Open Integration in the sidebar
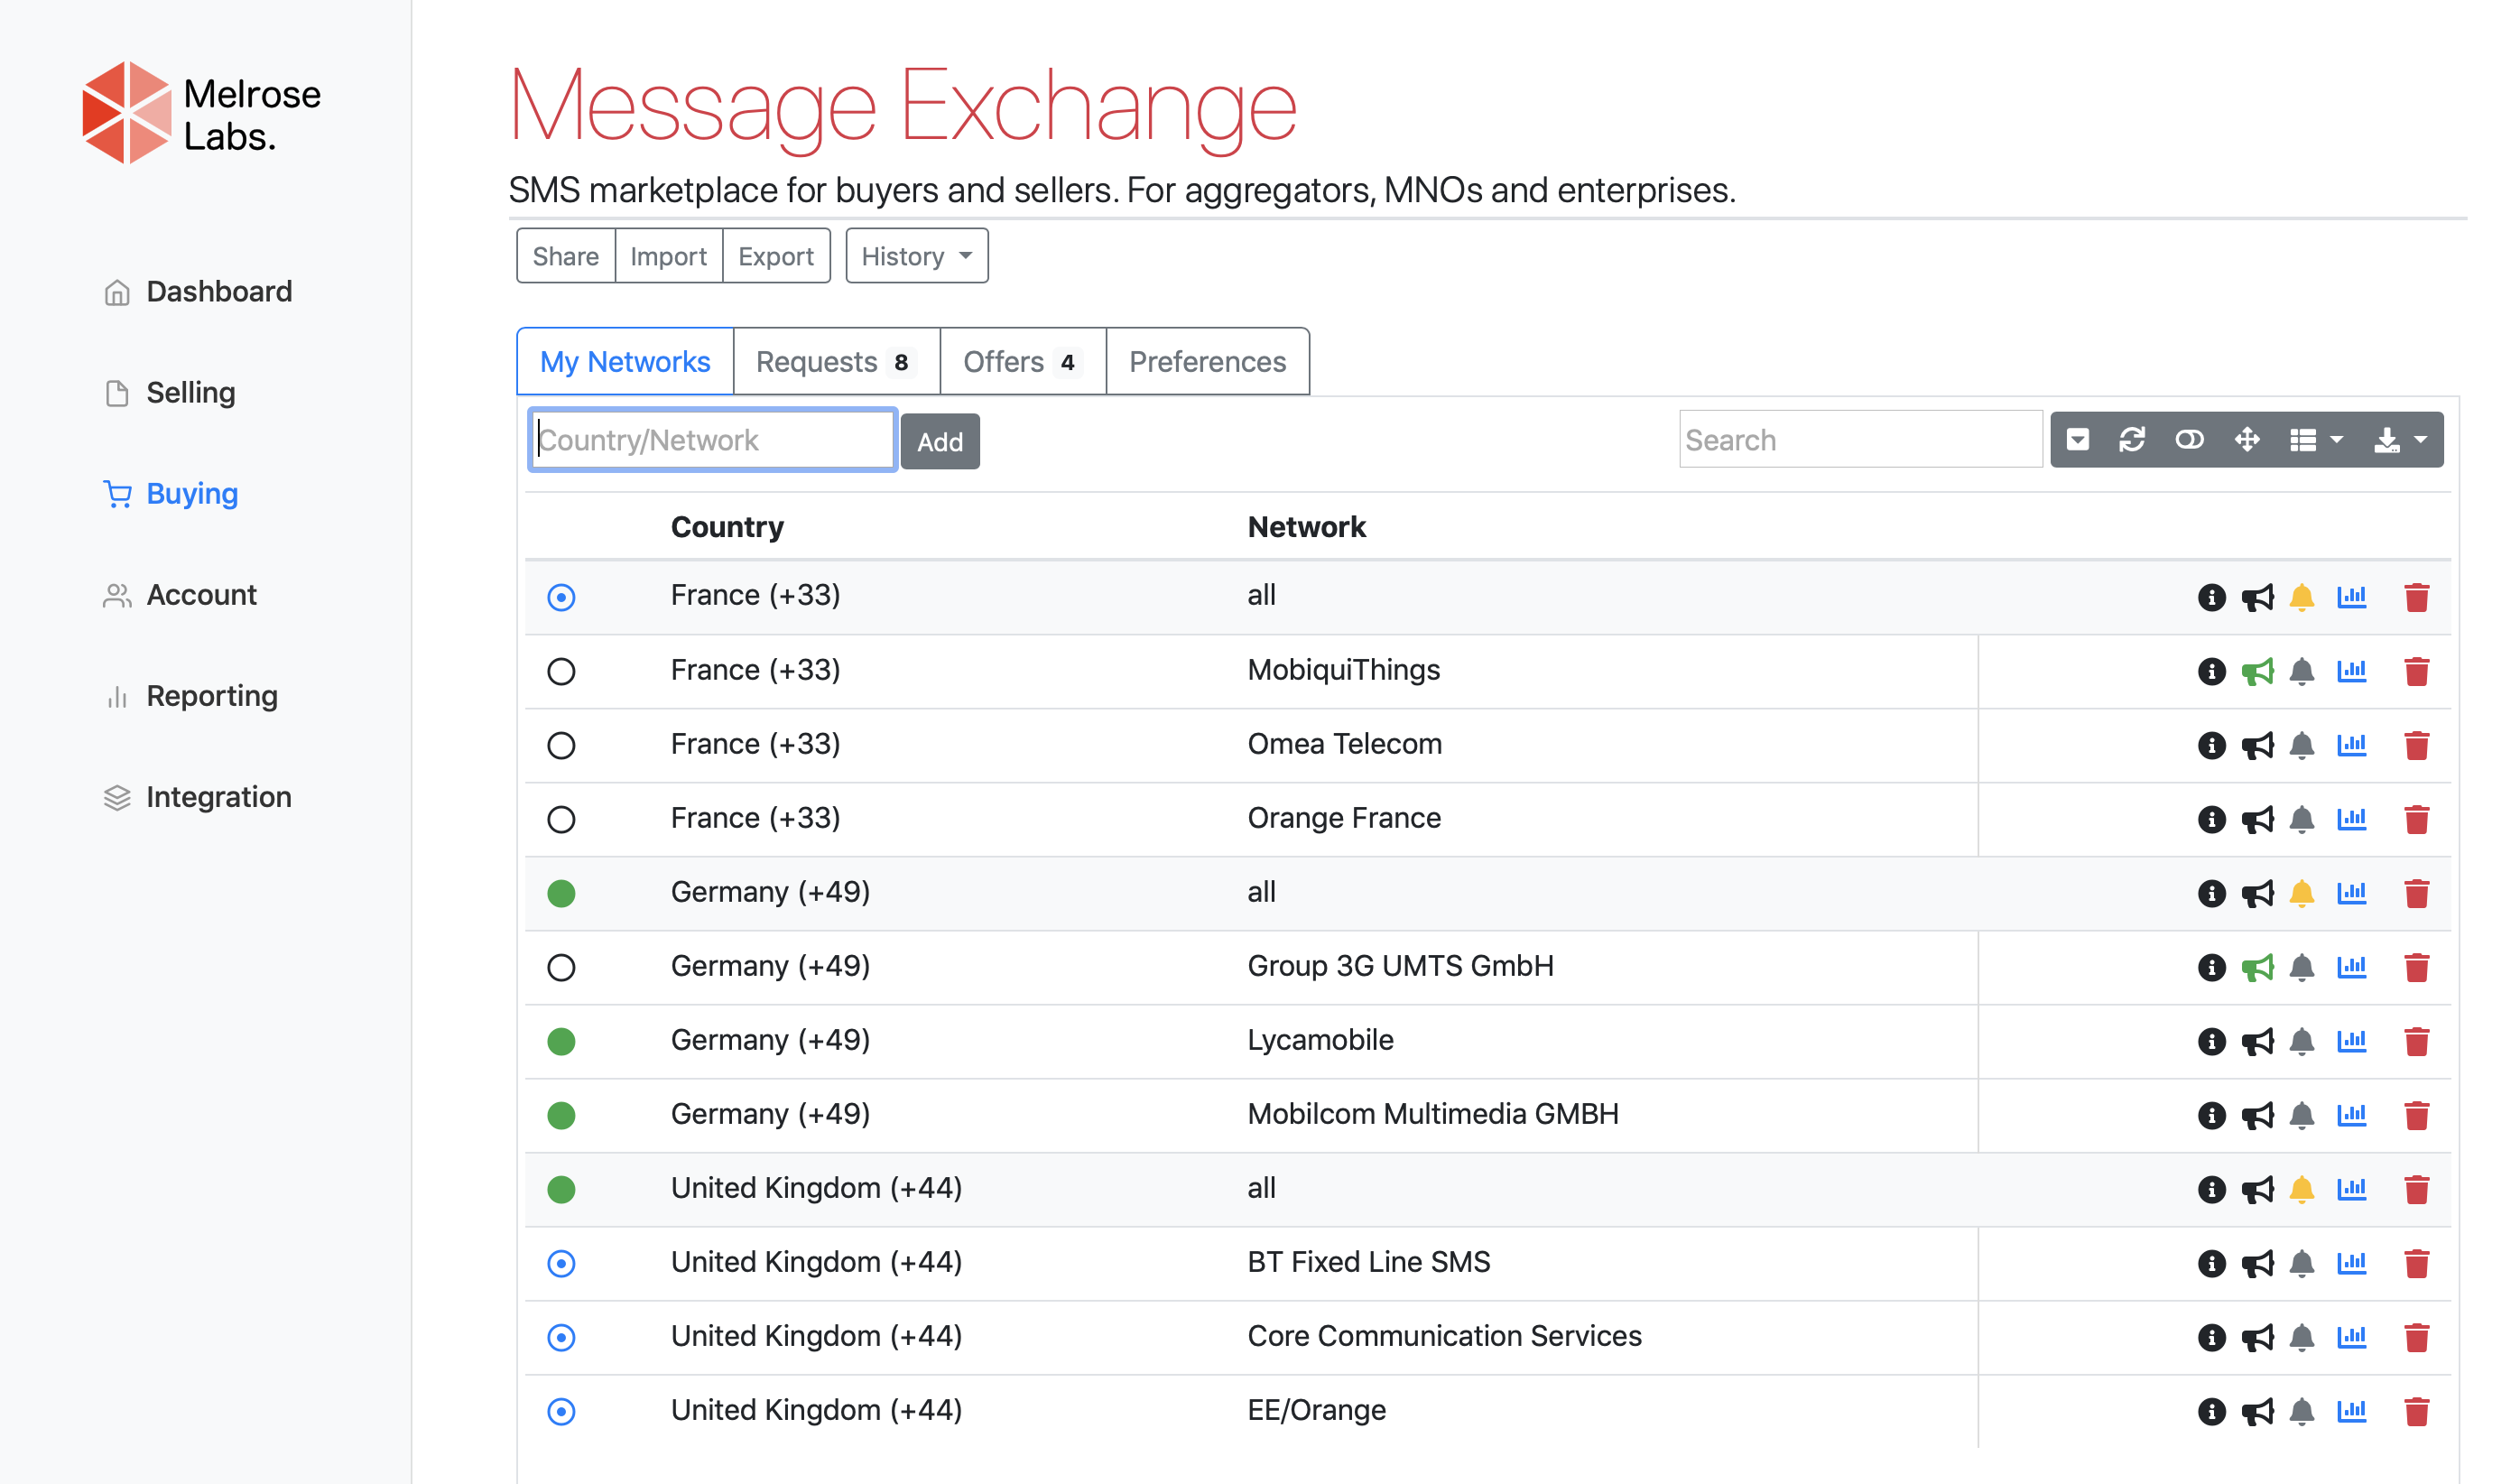2520x1484 pixels. 198,796
